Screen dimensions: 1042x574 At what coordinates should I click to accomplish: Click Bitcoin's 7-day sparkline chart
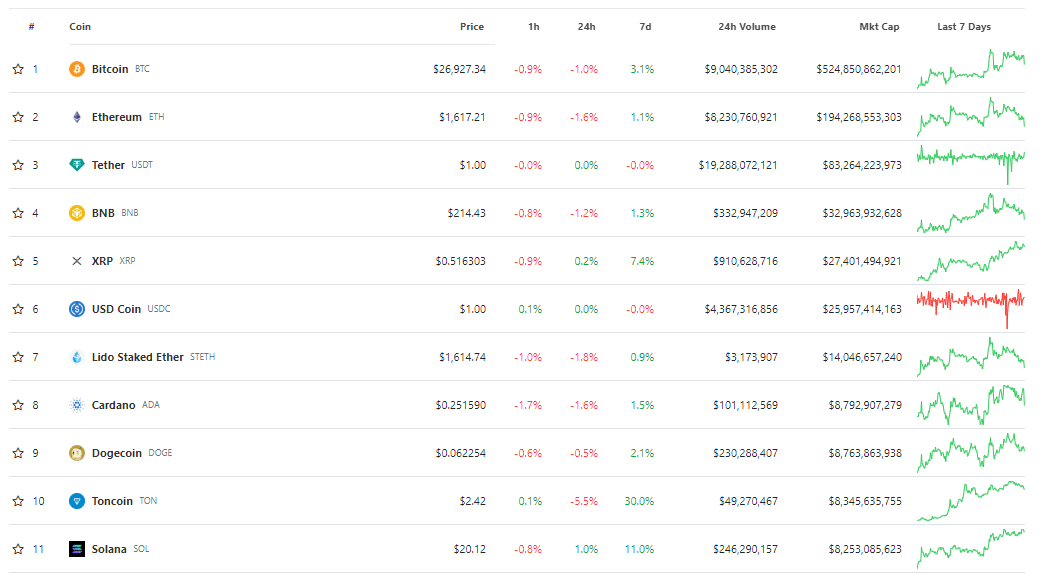click(x=971, y=68)
